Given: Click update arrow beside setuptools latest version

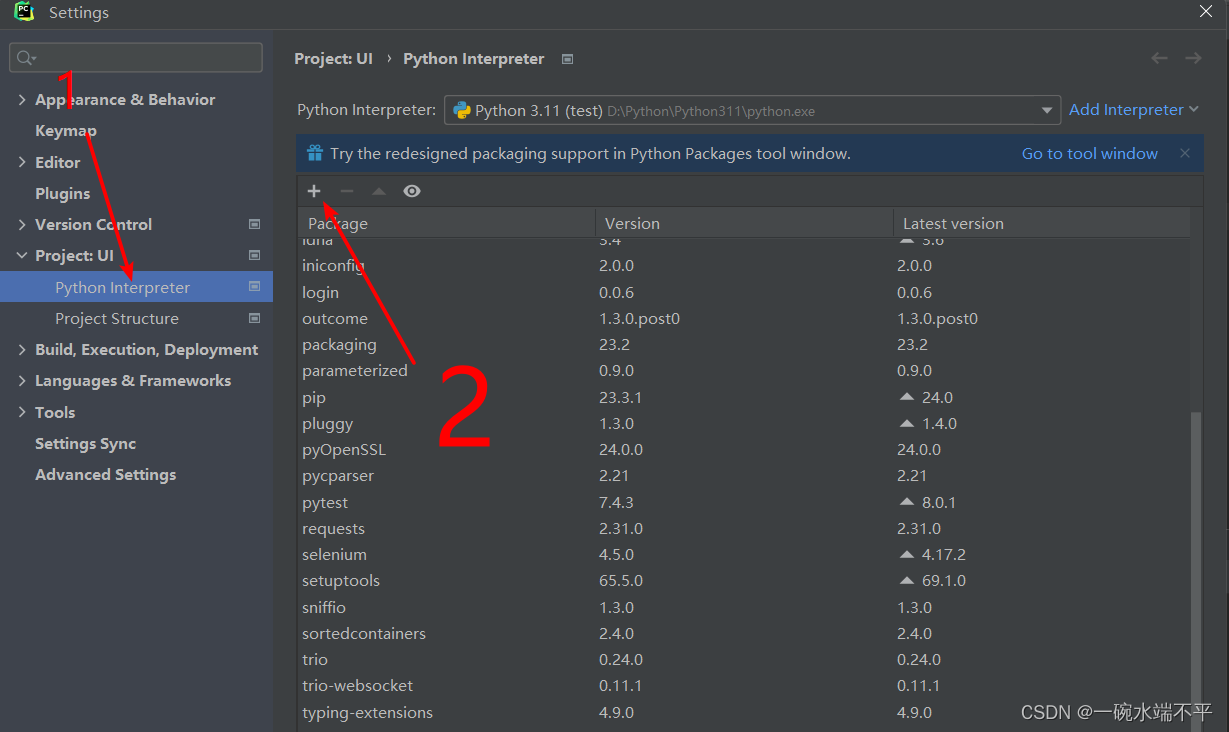Looking at the screenshot, I should [x=907, y=580].
